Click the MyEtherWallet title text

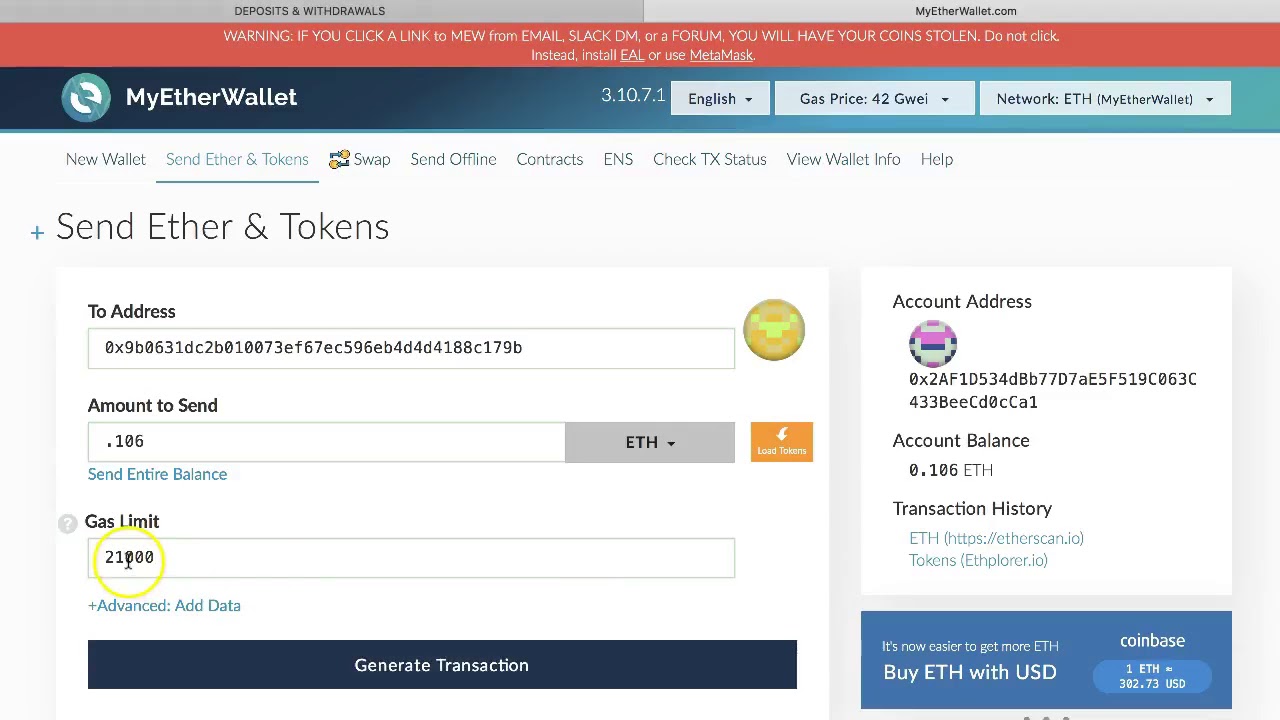click(x=211, y=97)
